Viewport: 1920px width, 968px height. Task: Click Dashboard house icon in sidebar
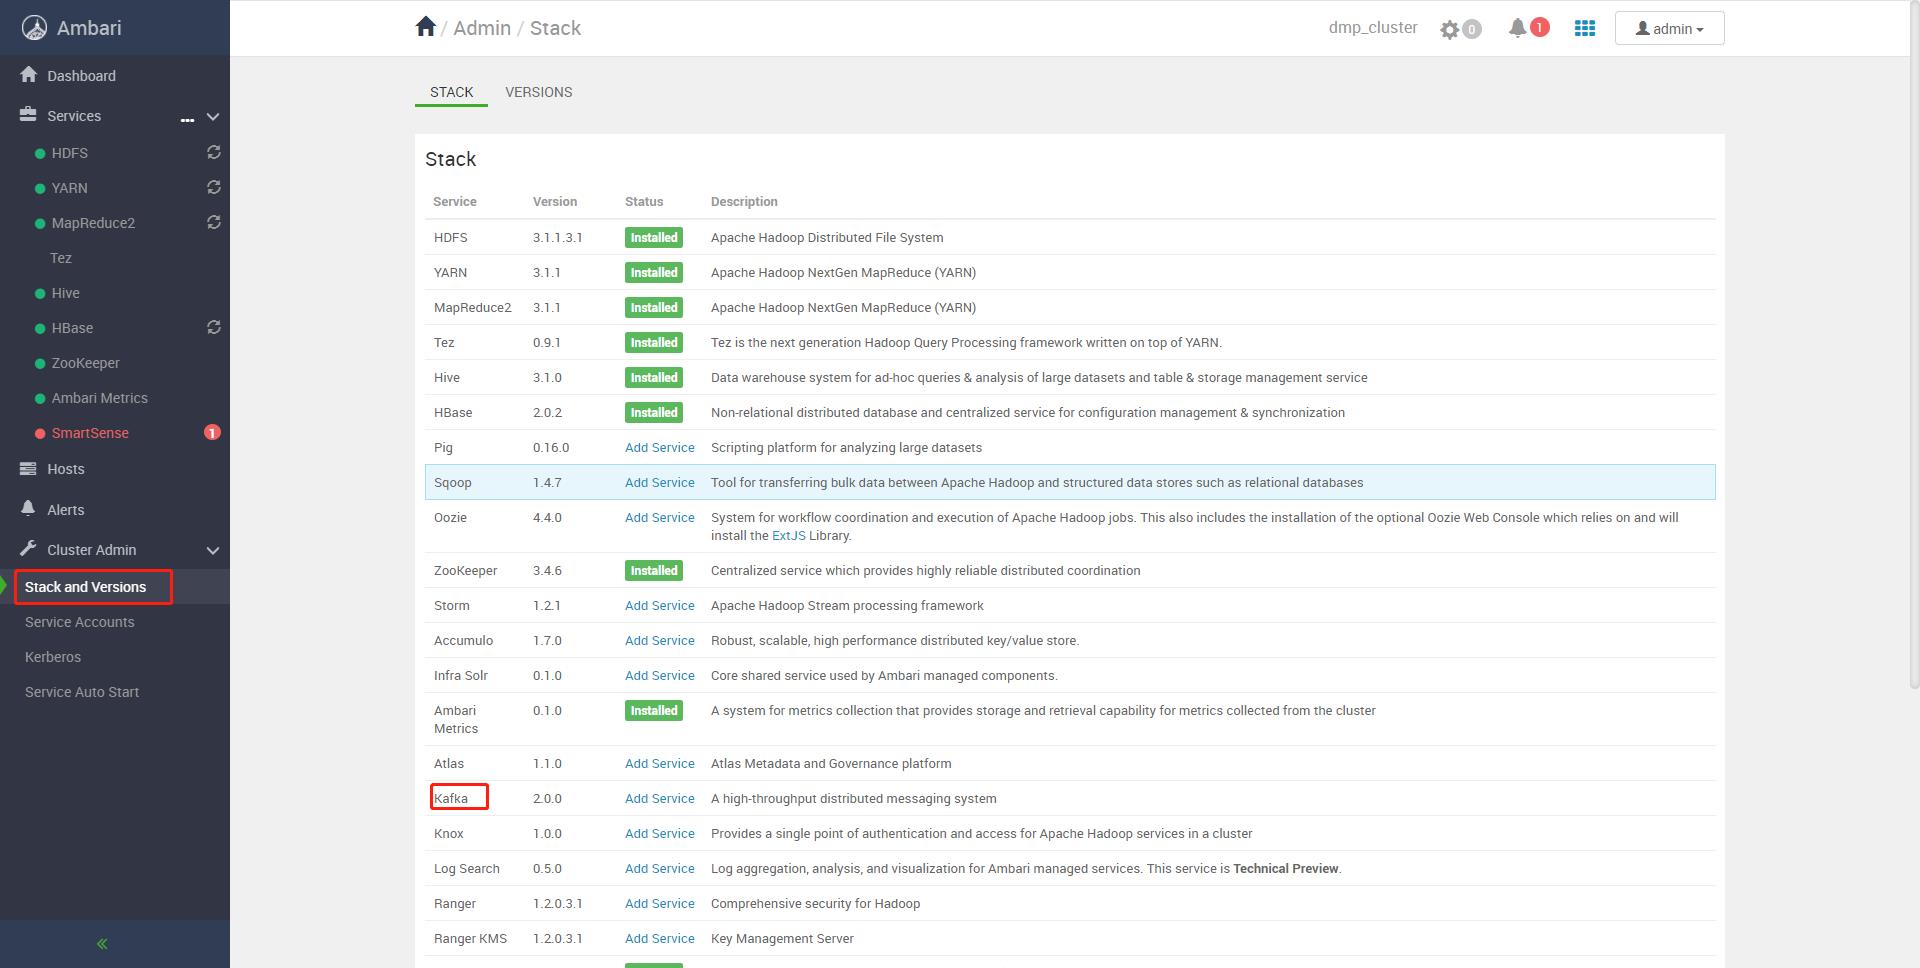click(28, 75)
